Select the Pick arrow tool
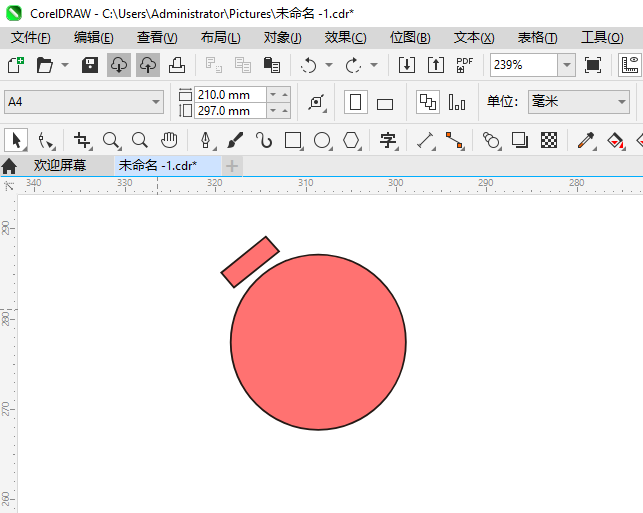The image size is (643, 513). [x=16, y=140]
